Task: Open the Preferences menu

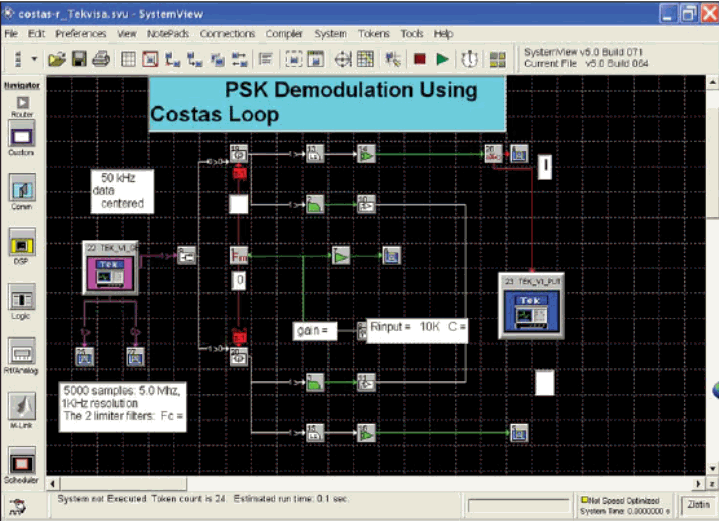Action: tap(81, 34)
